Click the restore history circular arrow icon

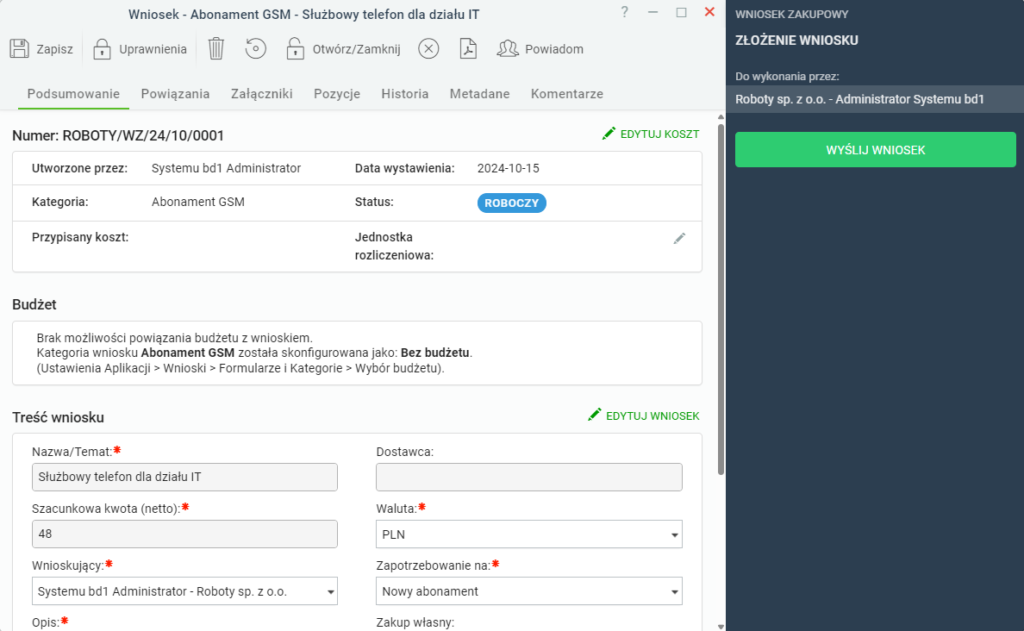click(256, 49)
